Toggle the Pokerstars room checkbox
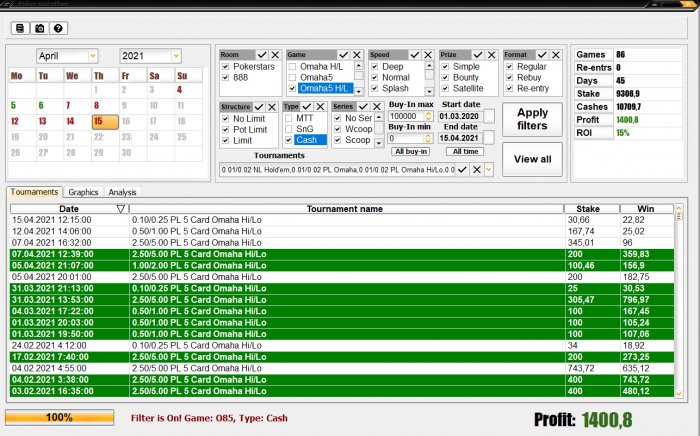700x436 pixels. pyautogui.click(x=225, y=66)
